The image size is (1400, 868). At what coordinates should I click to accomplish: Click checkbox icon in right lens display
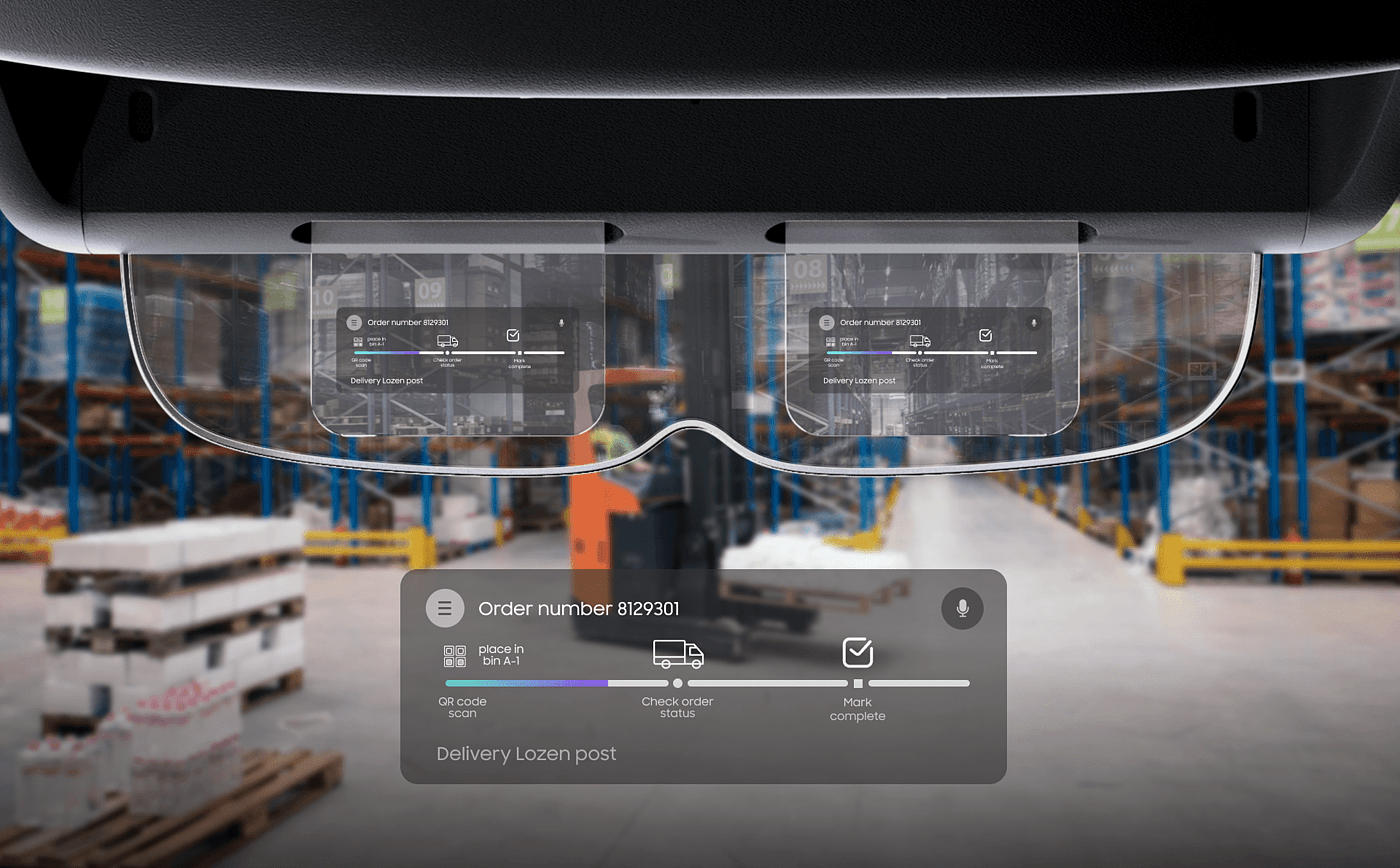[985, 336]
